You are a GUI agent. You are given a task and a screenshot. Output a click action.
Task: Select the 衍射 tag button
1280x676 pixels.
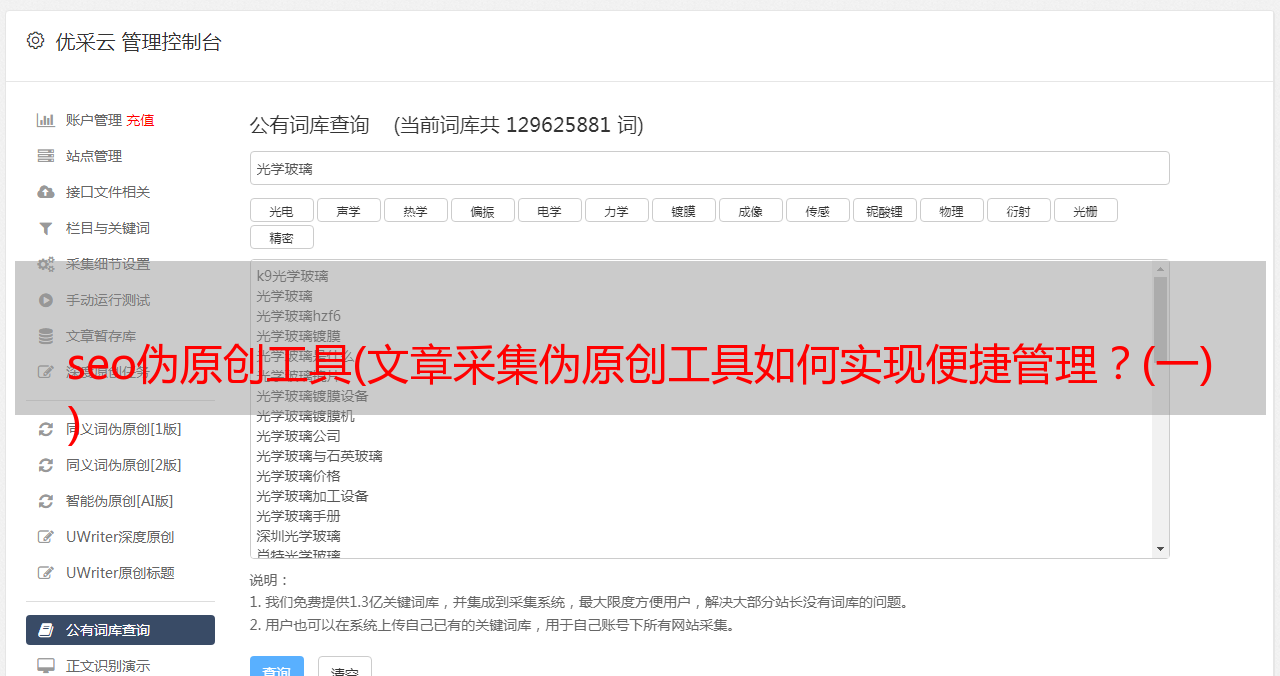(x=1018, y=210)
